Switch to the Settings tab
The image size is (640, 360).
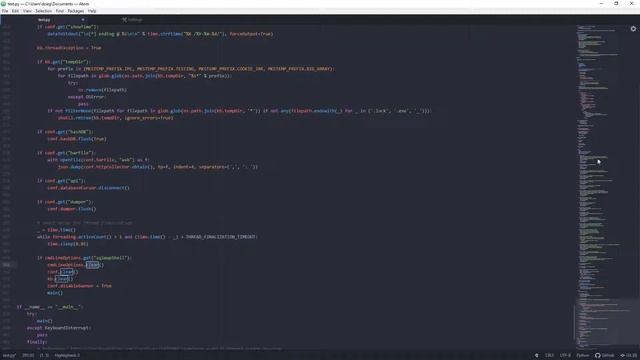132,20
